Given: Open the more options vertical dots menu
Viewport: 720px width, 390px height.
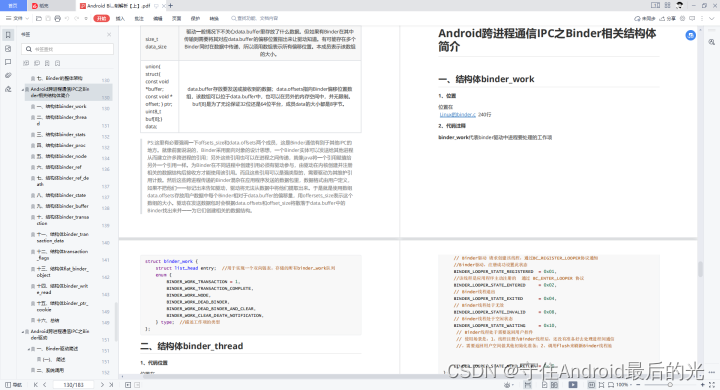Looking at the screenshot, I should [702, 18].
